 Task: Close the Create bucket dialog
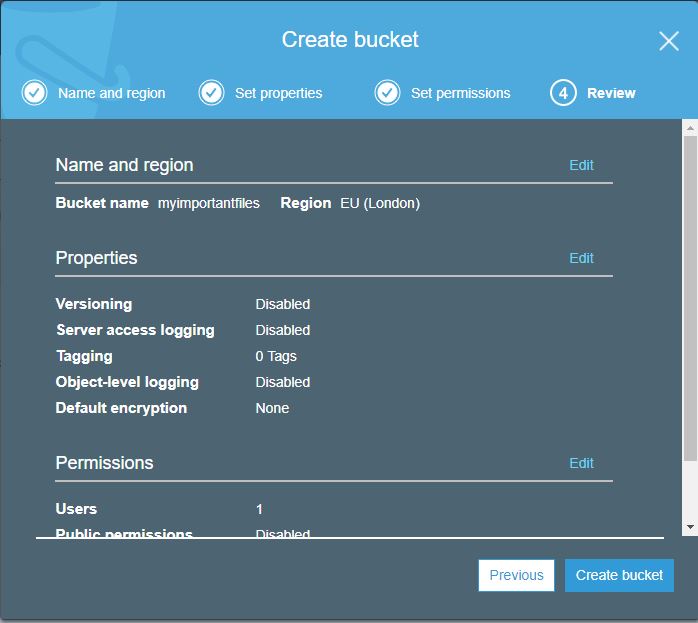[x=668, y=41]
